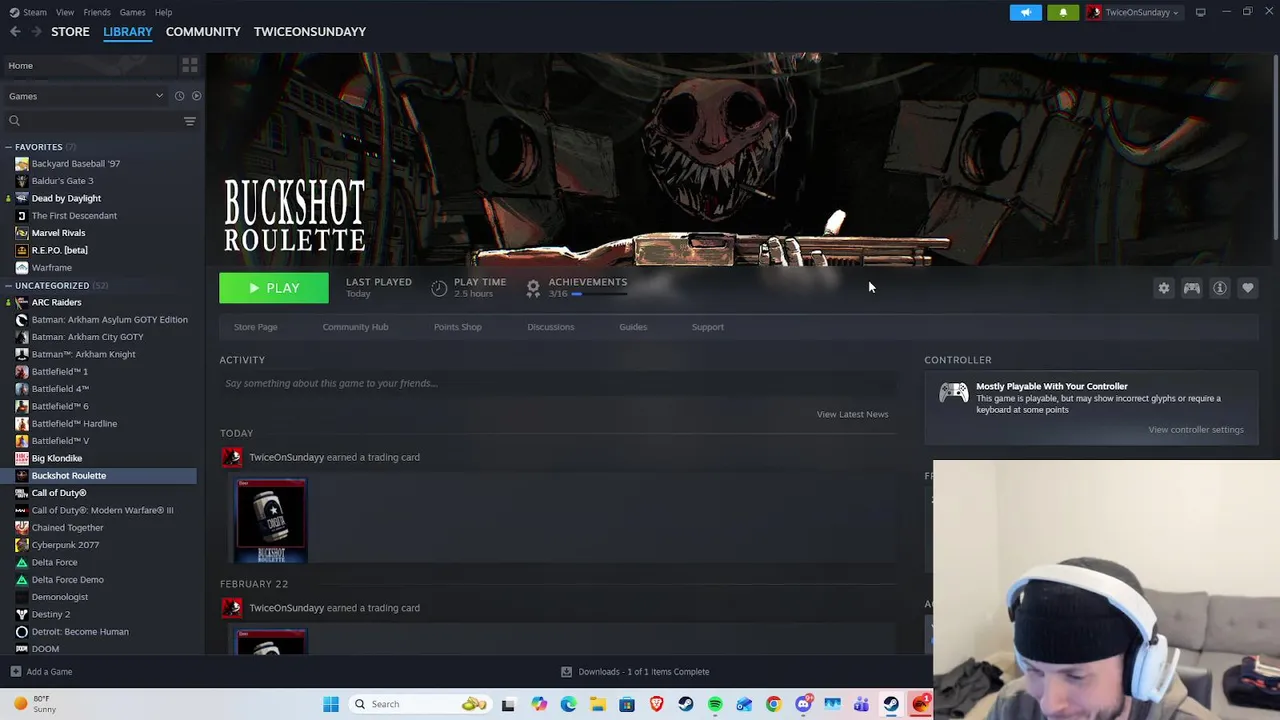The image size is (1280, 720).
Task: Open Microsoft Edge from the taskbar
Action: pos(568,704)
